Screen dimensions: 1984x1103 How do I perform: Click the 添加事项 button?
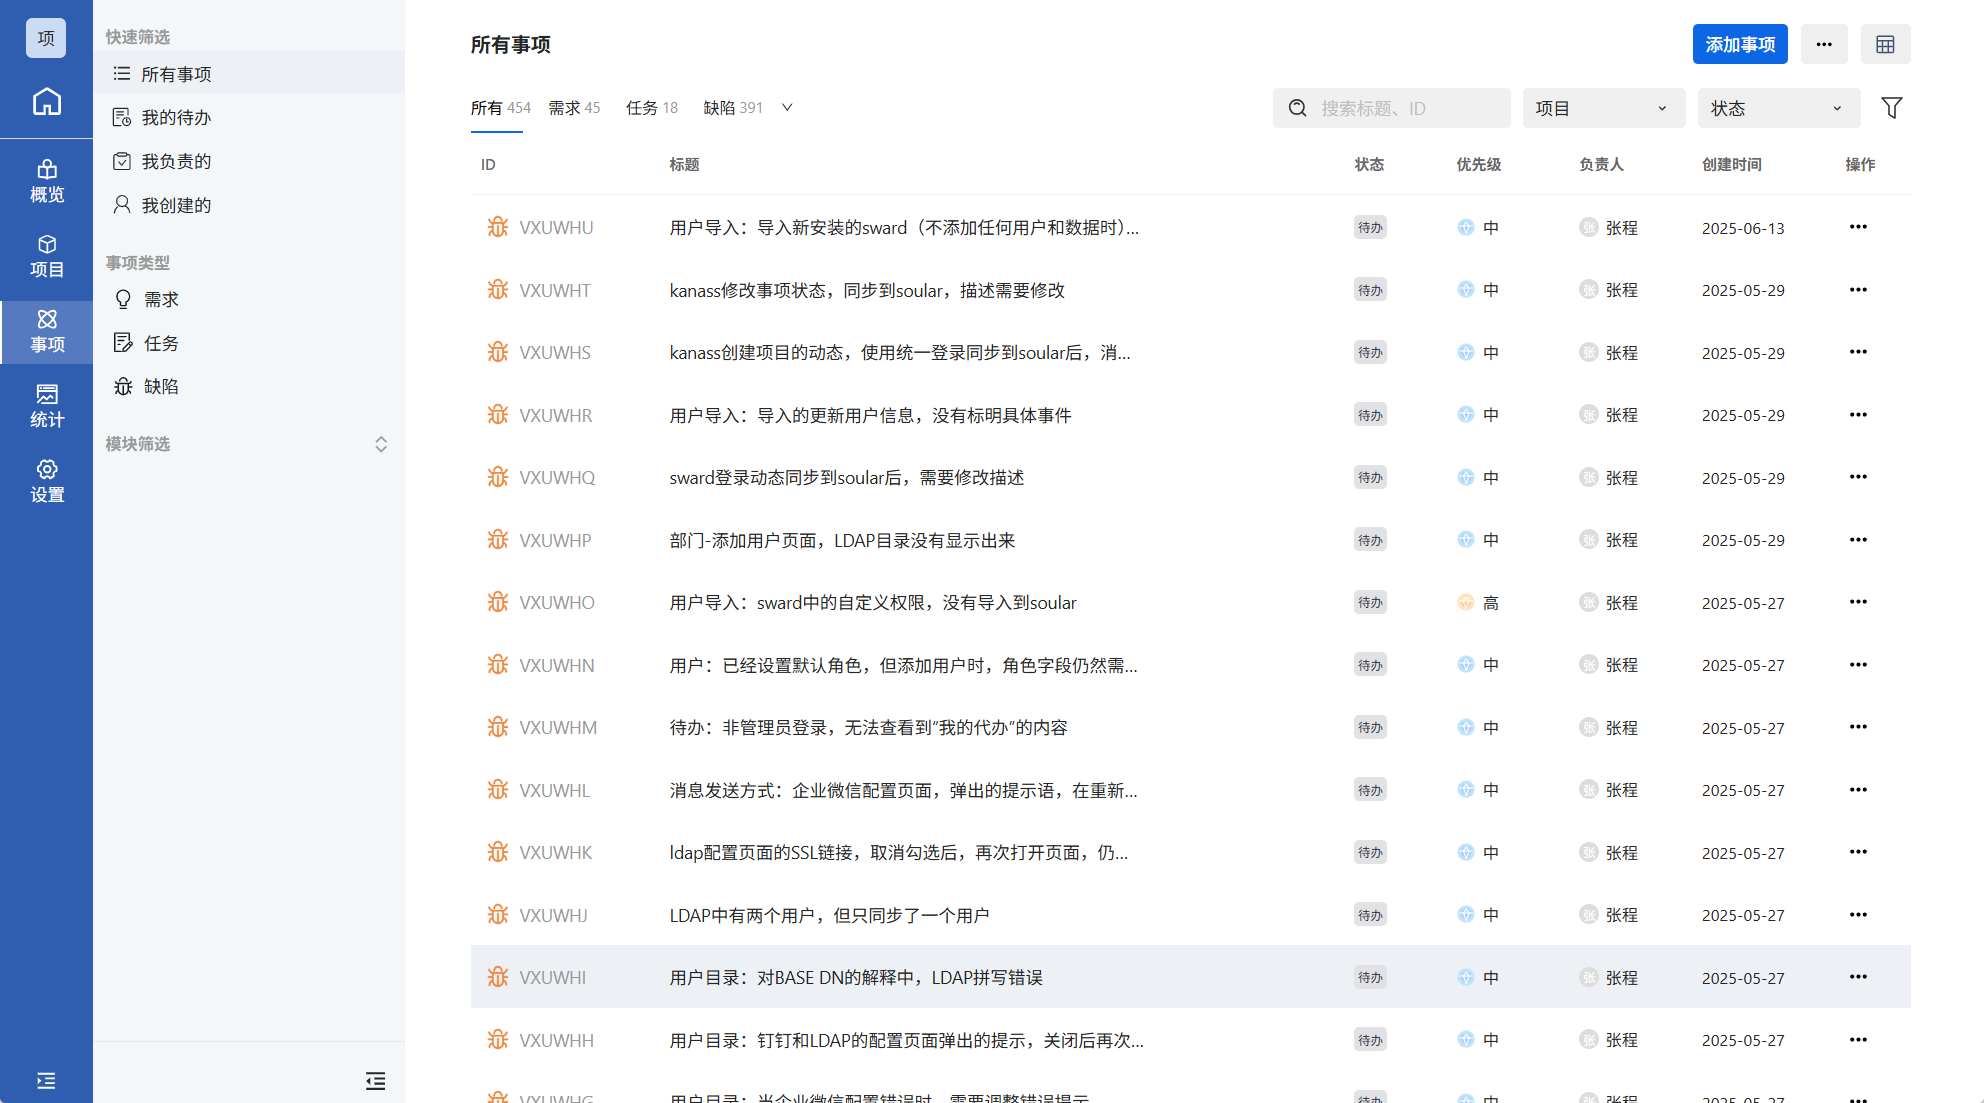pyautogui.click(x=1739, y=45)
